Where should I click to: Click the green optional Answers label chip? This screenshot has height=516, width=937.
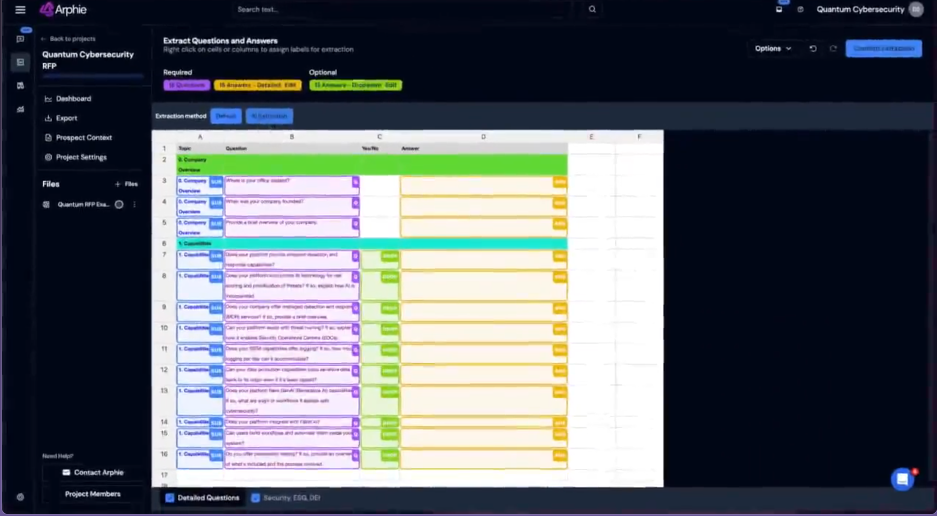pos(356,85)
